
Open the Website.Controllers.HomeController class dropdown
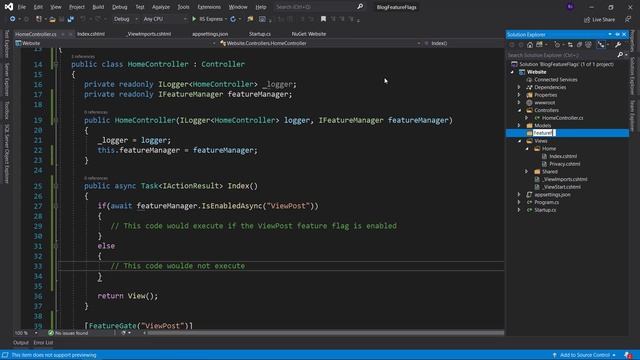point(320,43)
